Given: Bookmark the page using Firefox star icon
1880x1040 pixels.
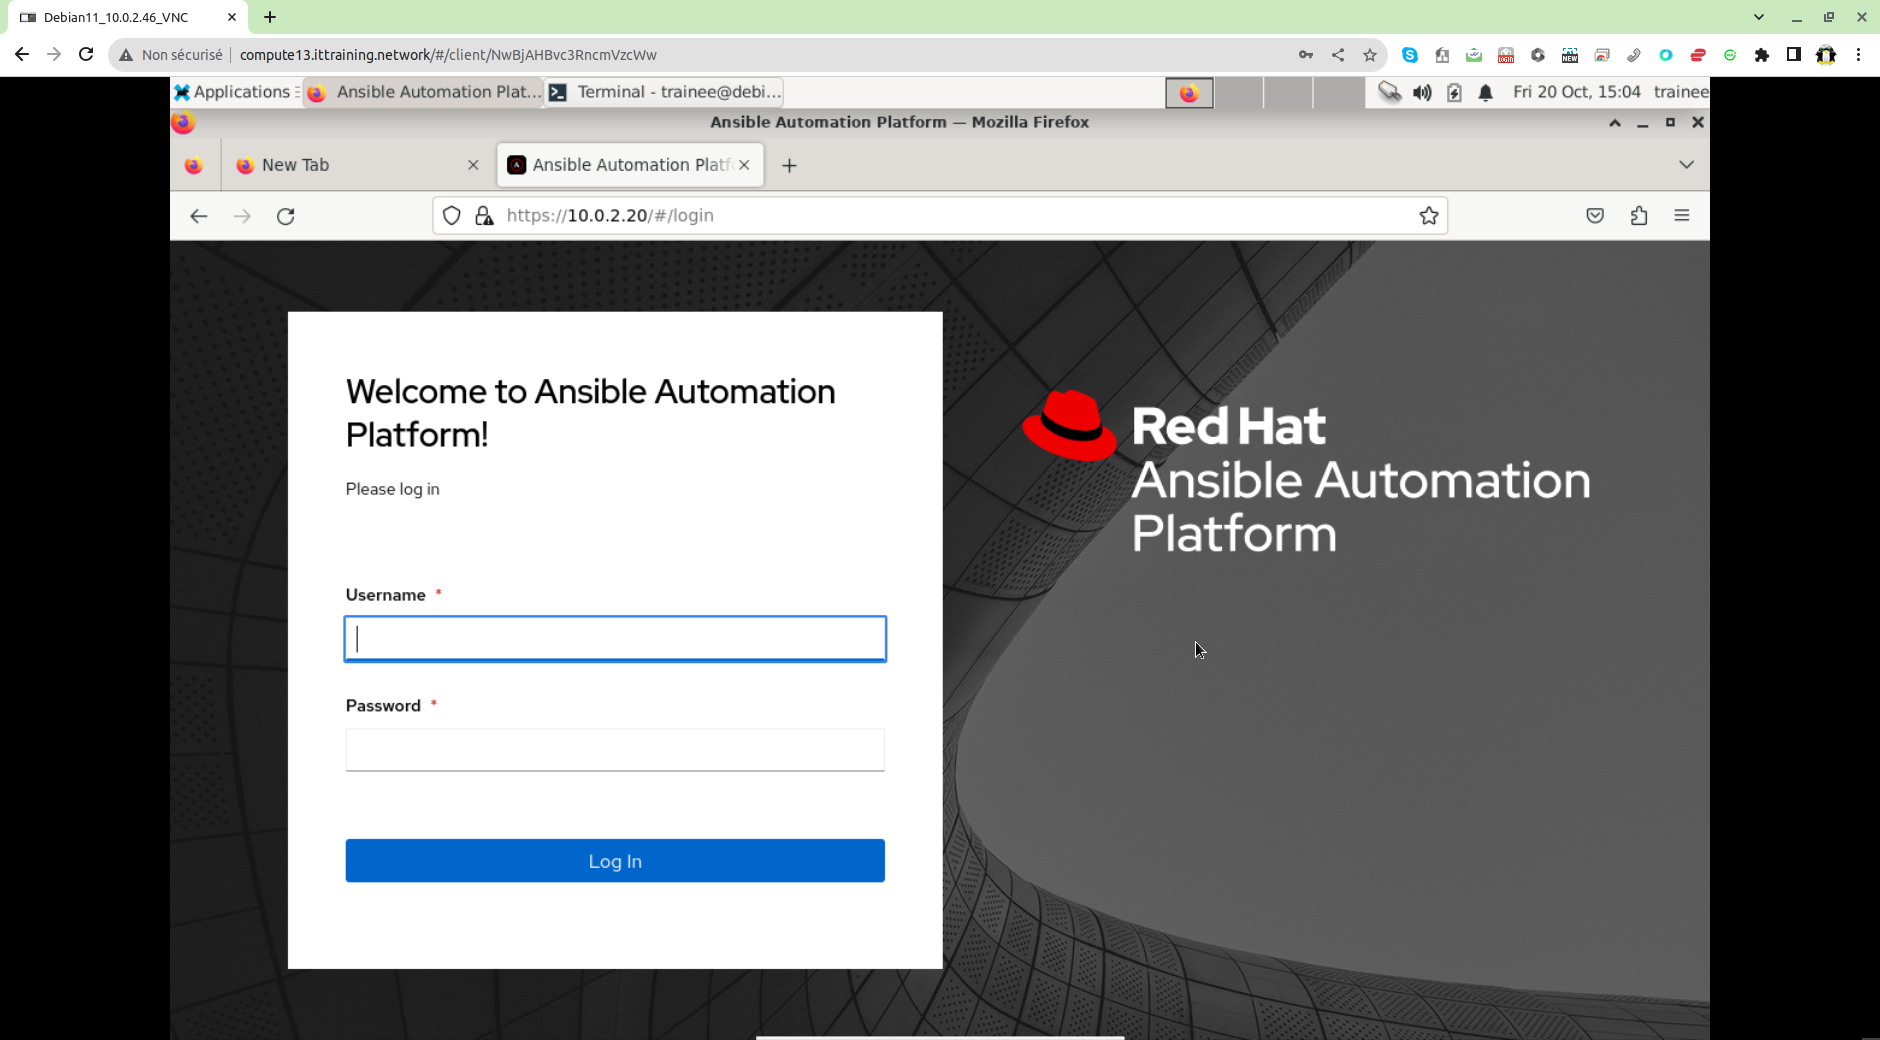Looking at the screenshot, I should tap(1429, 216).
